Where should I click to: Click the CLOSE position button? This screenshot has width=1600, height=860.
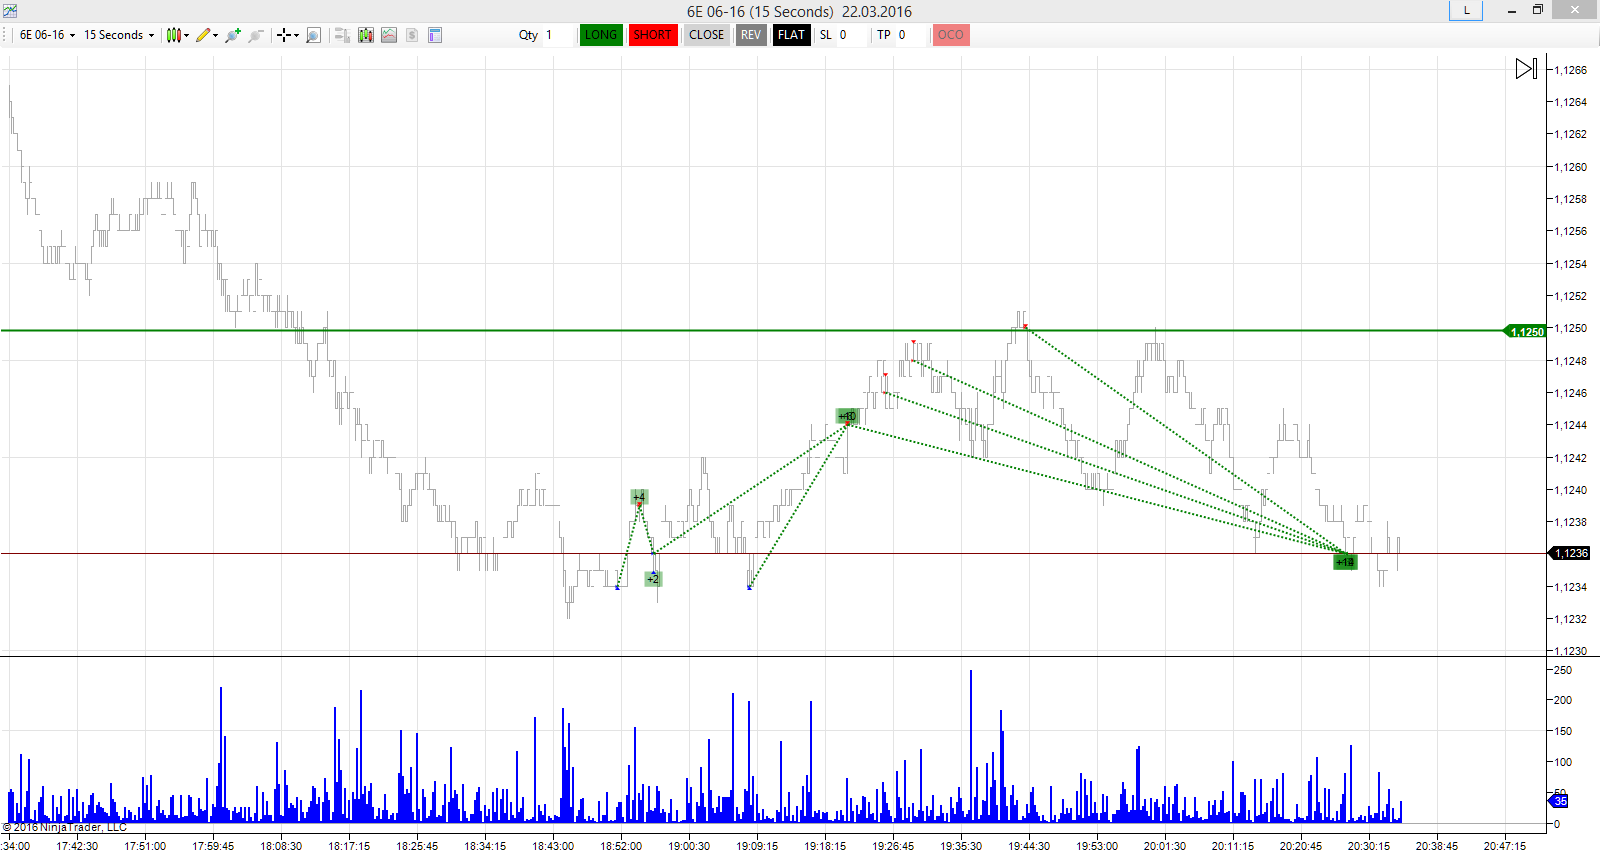click(707, 35)
